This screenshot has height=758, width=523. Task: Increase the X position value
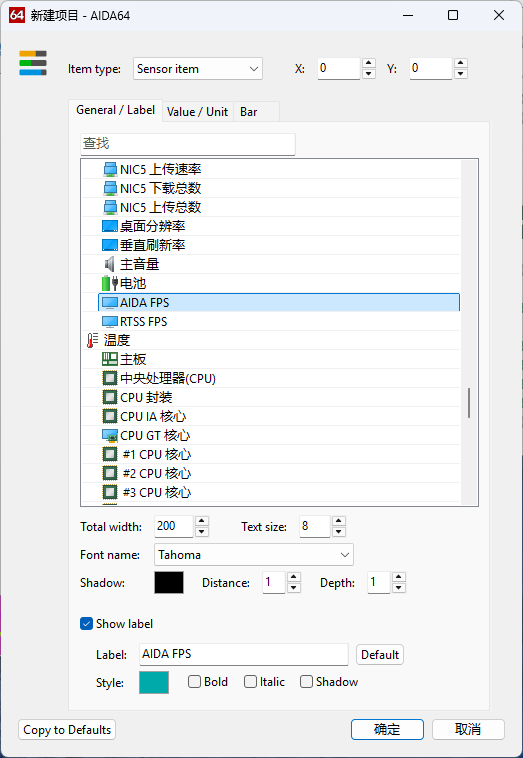(369, 63)
